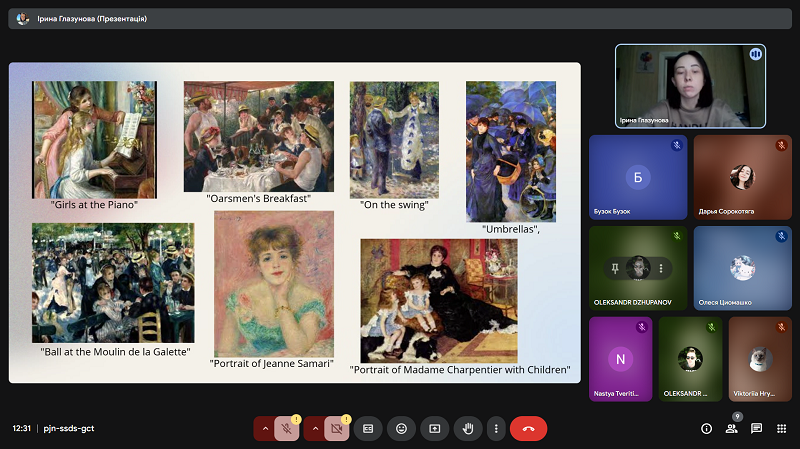Select Viktoriia Hry's participant tile
The width and height of the screenshot is (800, 449).
(760, 359)
